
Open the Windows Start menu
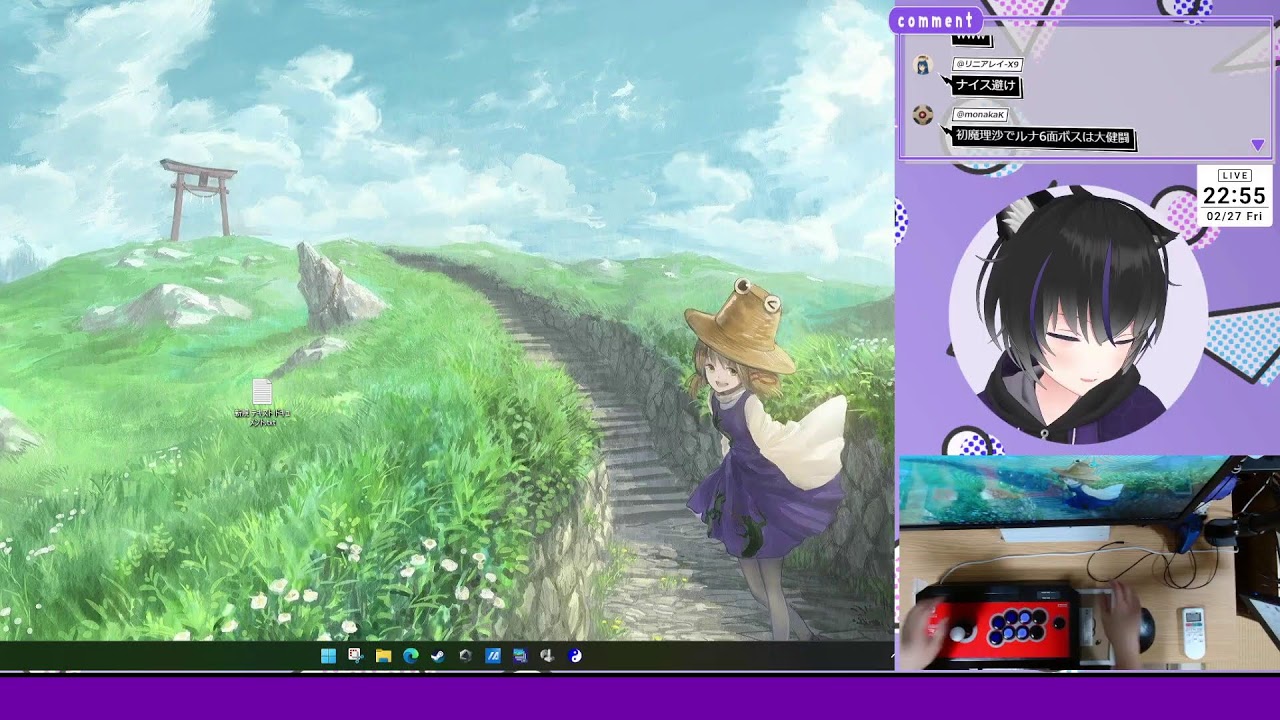click(x=328, y=656)
